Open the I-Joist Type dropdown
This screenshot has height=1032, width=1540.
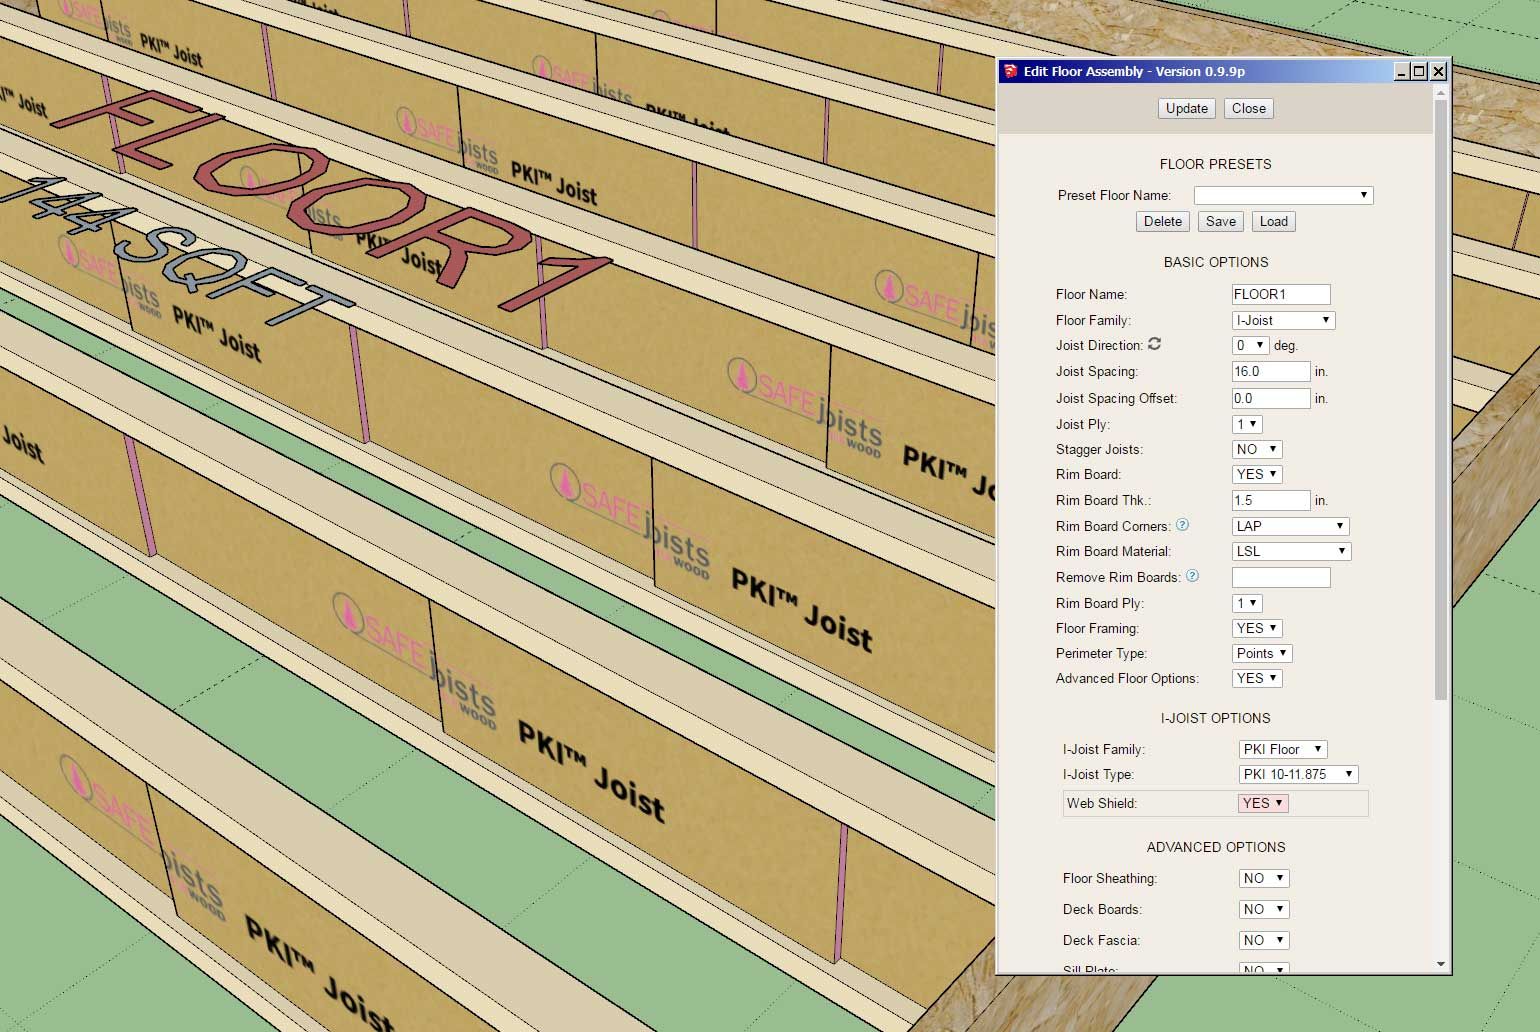point(1298,774)
